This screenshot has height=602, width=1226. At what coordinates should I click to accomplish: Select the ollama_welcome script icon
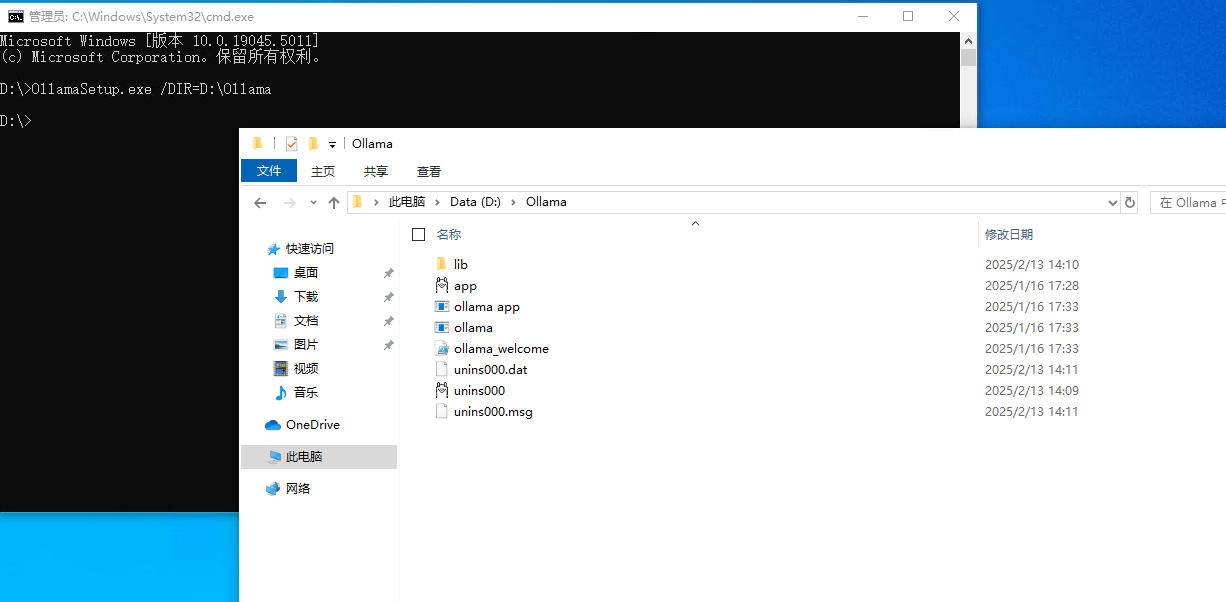tap(442, 348)
